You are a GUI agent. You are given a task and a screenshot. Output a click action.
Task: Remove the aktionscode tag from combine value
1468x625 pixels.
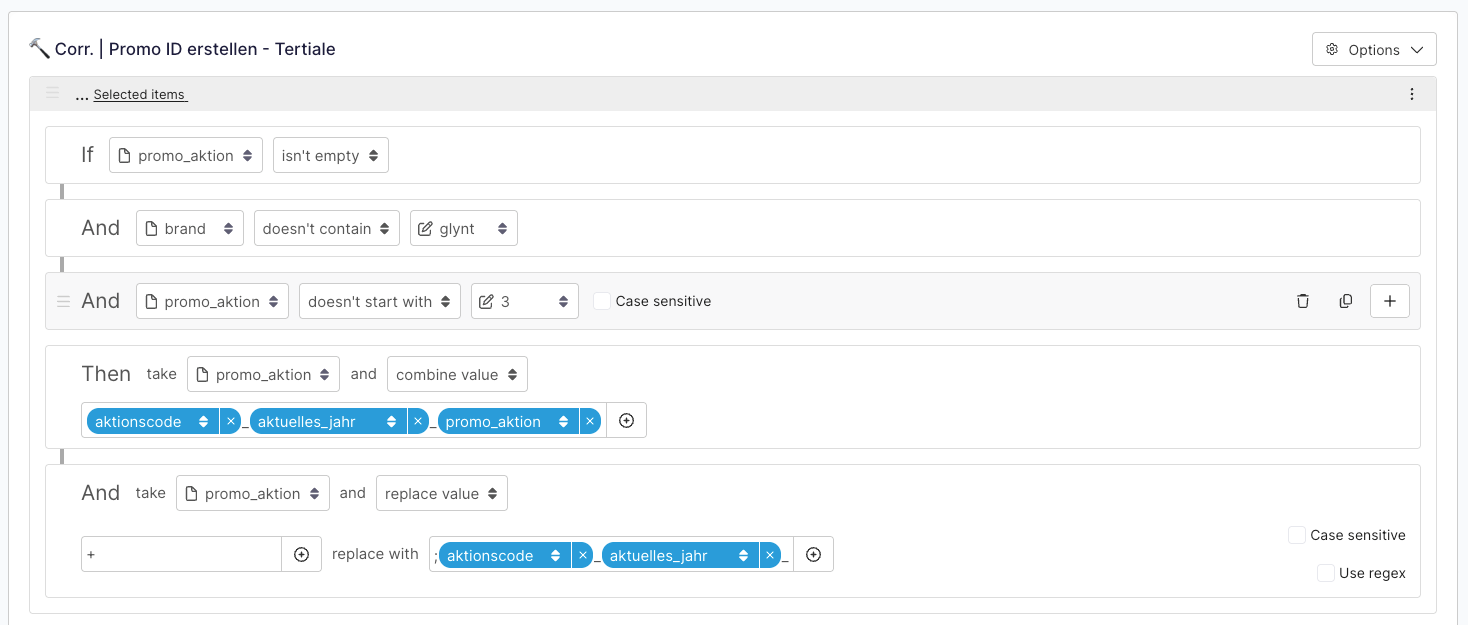231,421
